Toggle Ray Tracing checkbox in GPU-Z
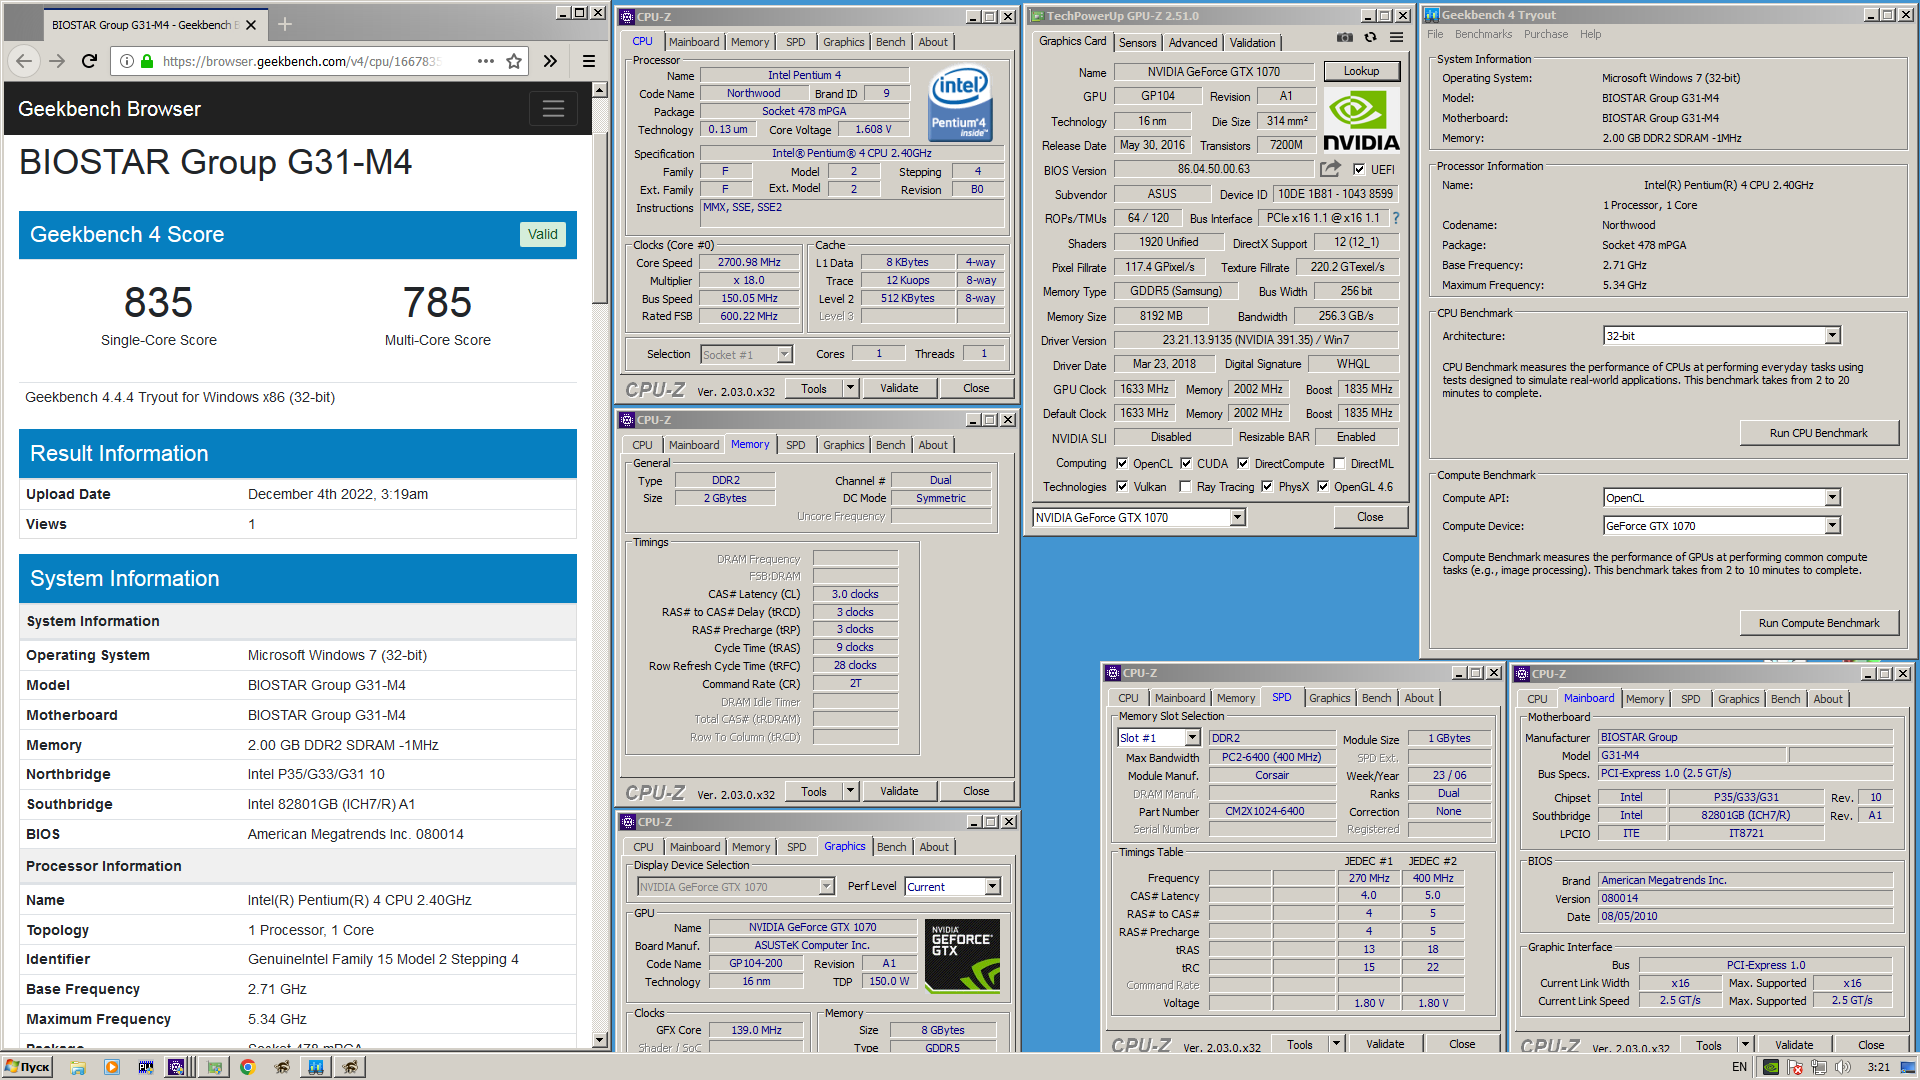Viewport: 1920px width, 1080px height. click(1185, 486)
